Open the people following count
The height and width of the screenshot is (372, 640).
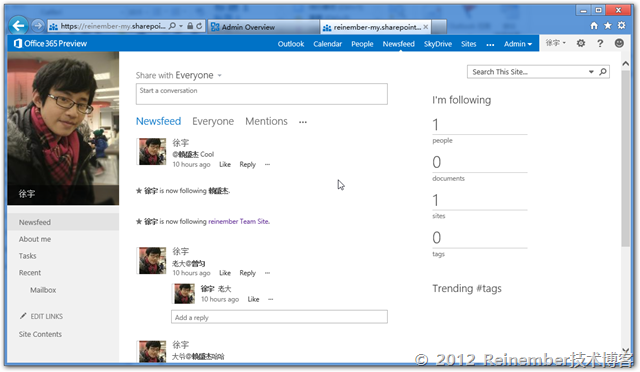coord(436,125)
